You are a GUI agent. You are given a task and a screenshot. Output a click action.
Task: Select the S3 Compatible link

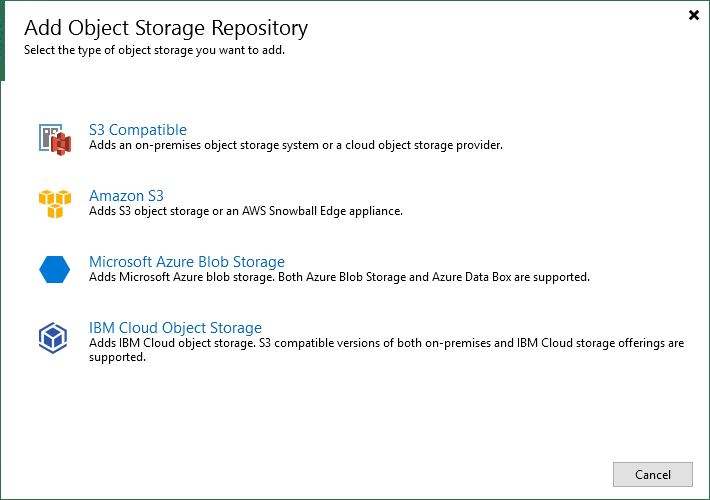[x=138, y=130]
